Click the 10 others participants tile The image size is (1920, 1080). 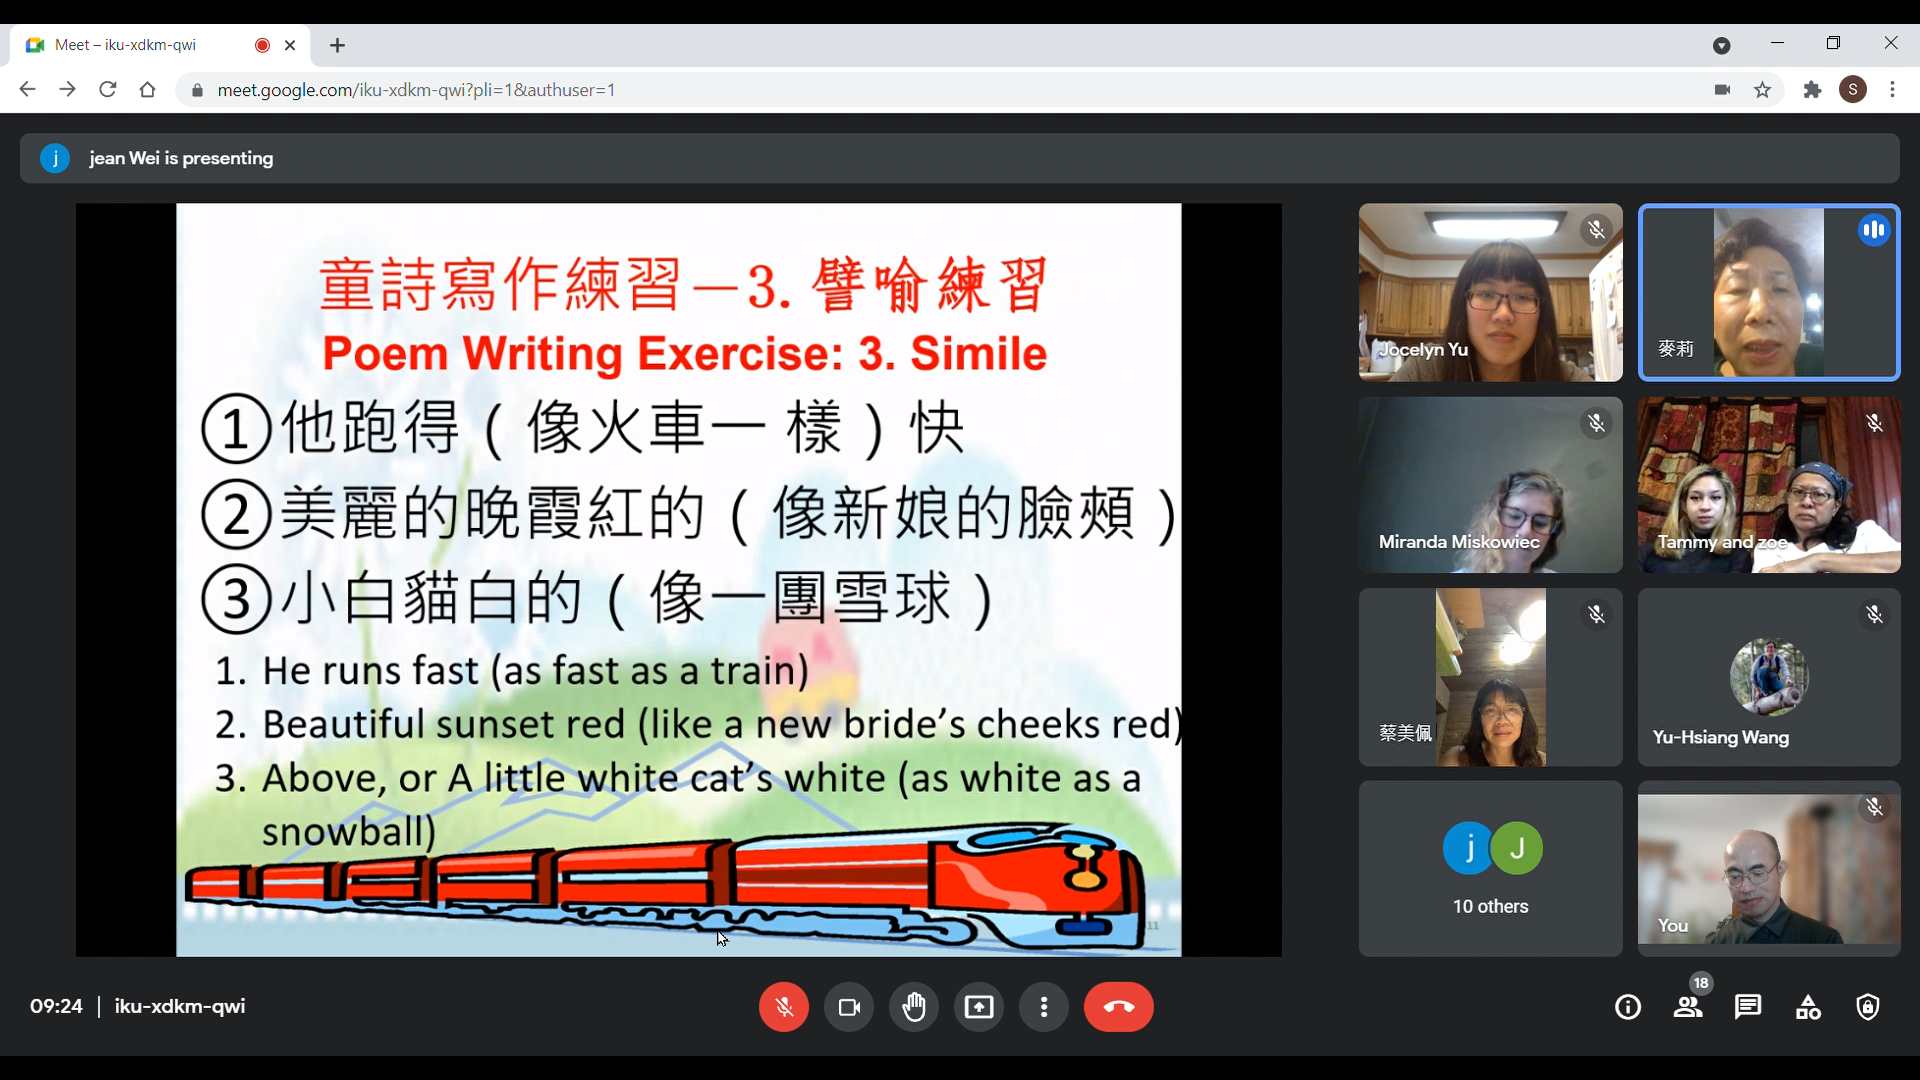[1490, 868]
